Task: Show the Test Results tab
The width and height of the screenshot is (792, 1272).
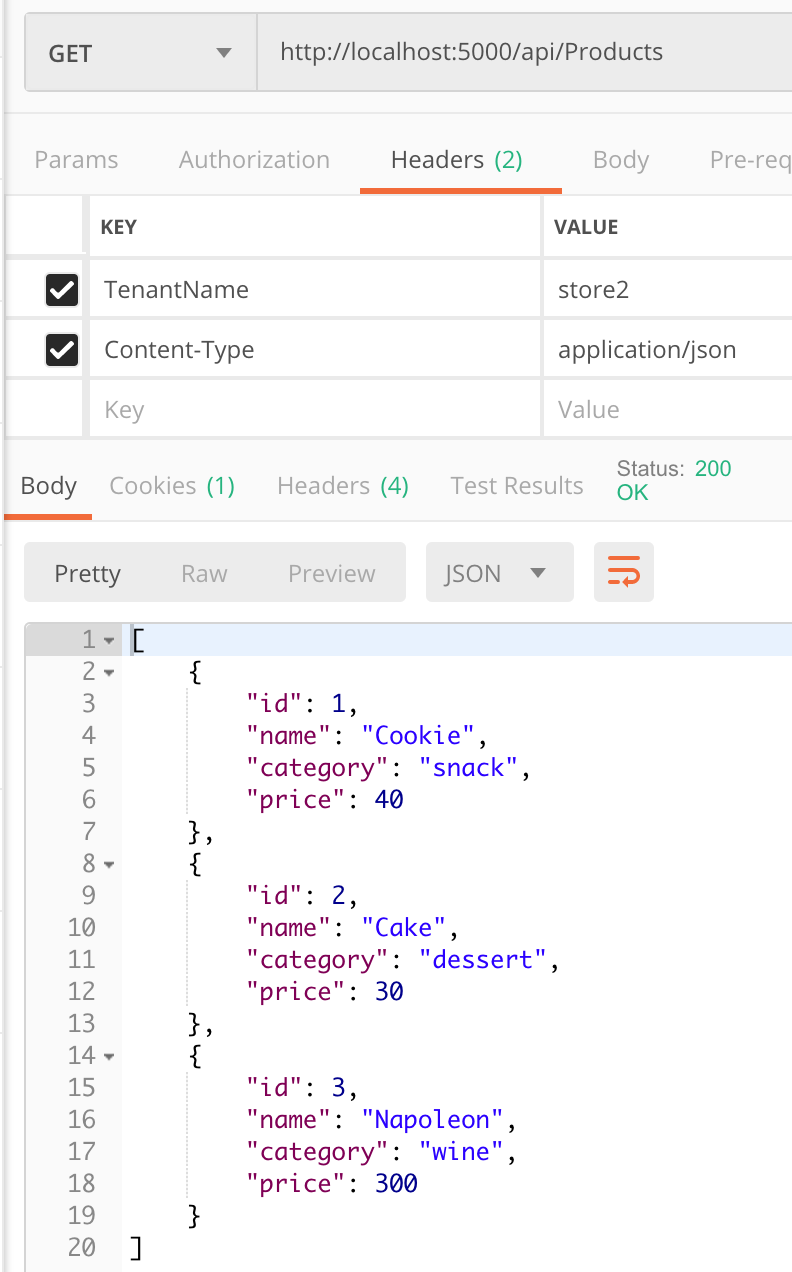Action: point(517,486)
